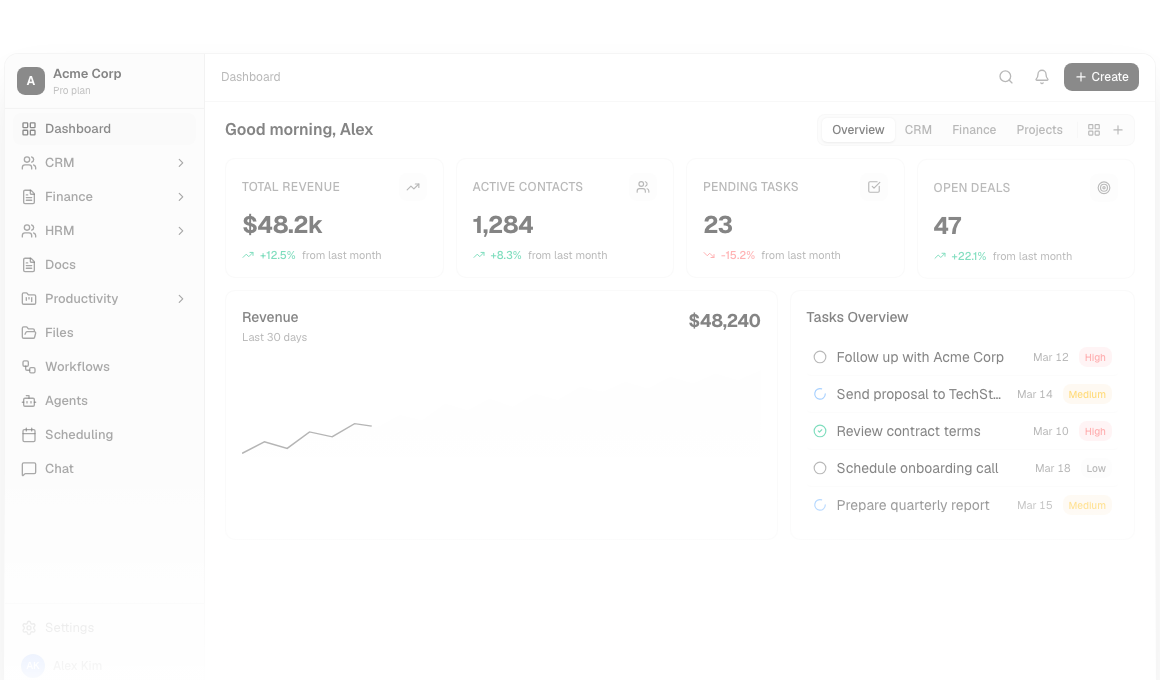
Task: Click the Revenue line chart
Action: tap(501, 414)
